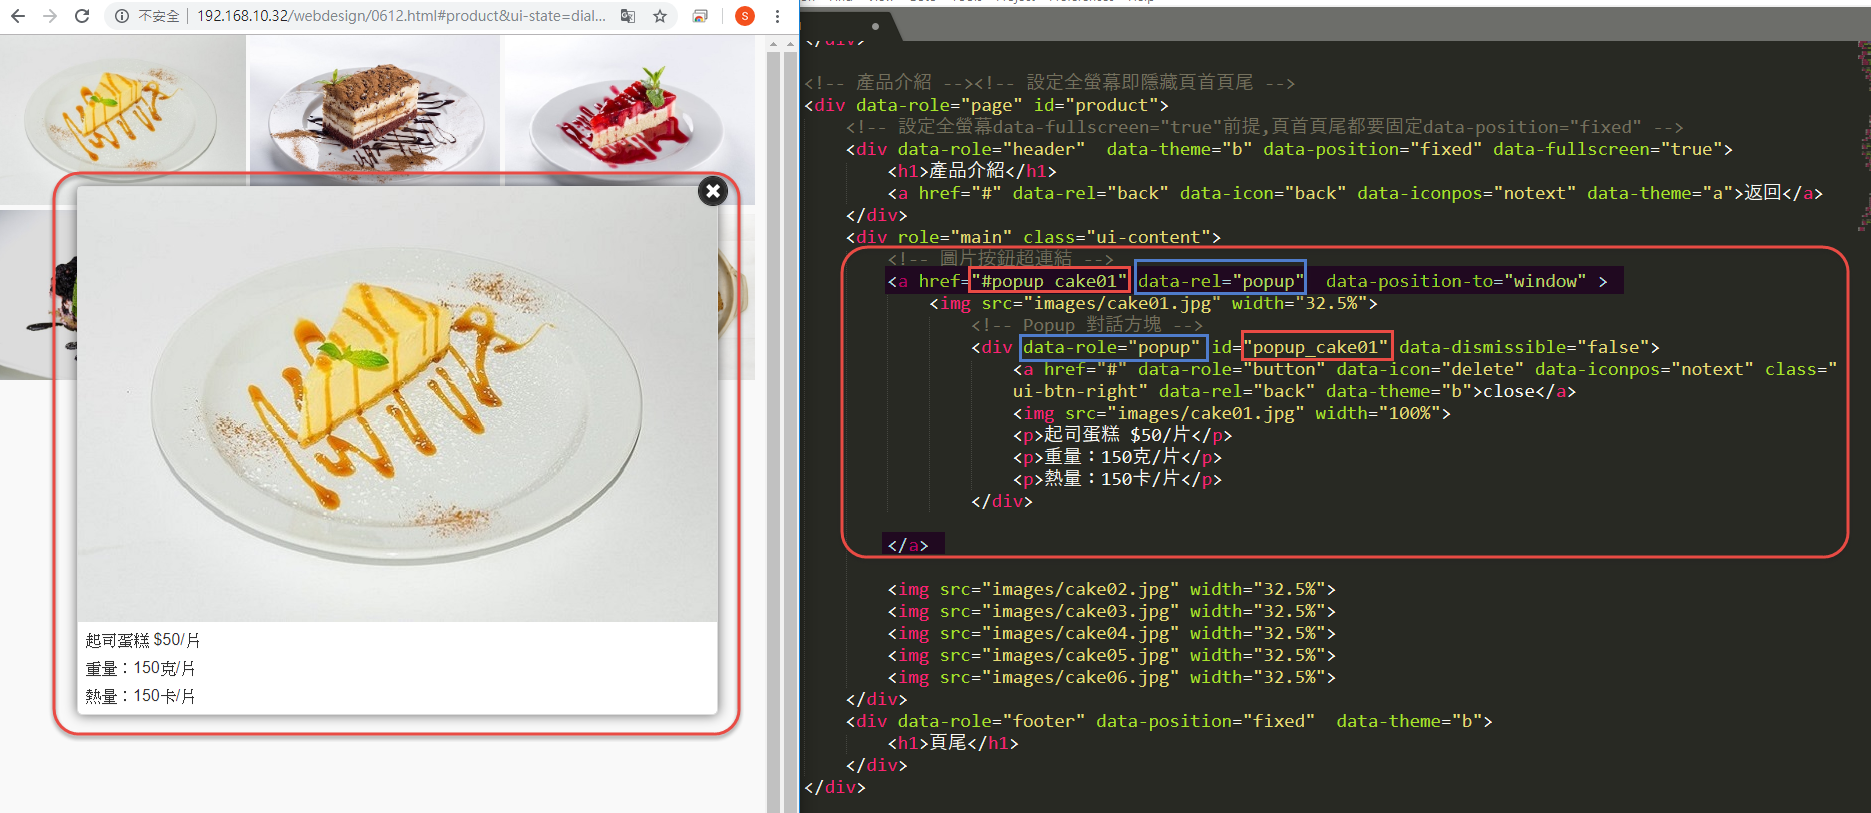The width and height of the screenshot is (1871, 813).
Task: Bookmark the page with the star icon
Action: pyautogui.click(x=660, y=16)
